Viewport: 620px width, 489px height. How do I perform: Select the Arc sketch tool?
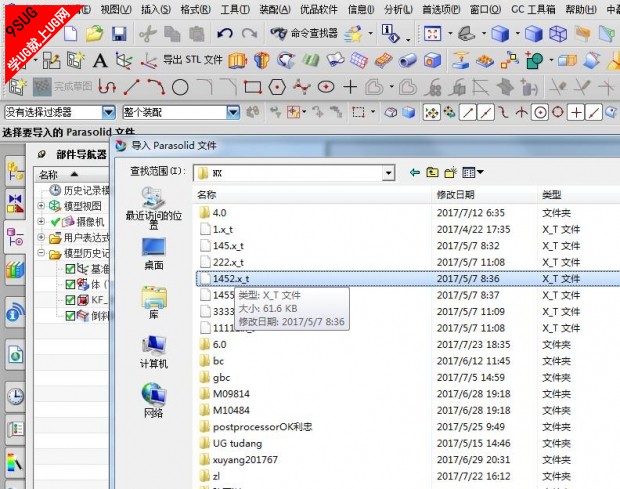coord(156,87)
